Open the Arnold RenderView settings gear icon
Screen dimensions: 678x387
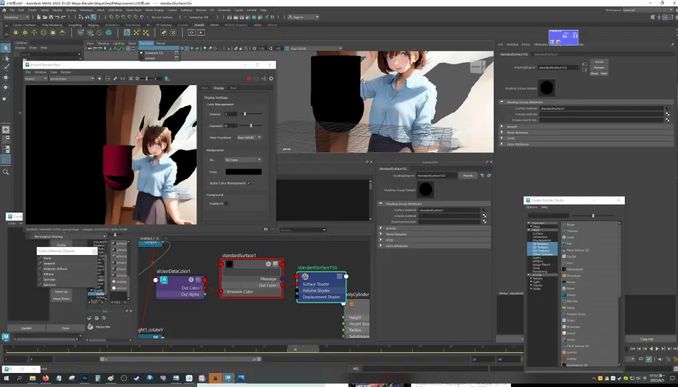[x=271, y=78]
